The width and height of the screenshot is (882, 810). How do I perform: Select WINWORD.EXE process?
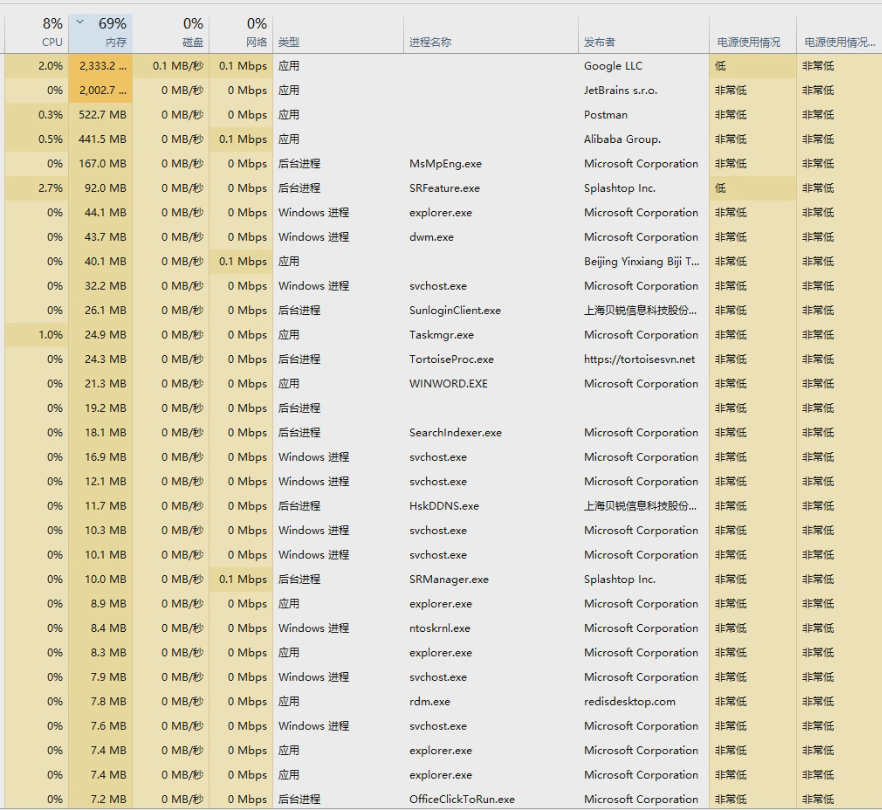coord(448,384)
